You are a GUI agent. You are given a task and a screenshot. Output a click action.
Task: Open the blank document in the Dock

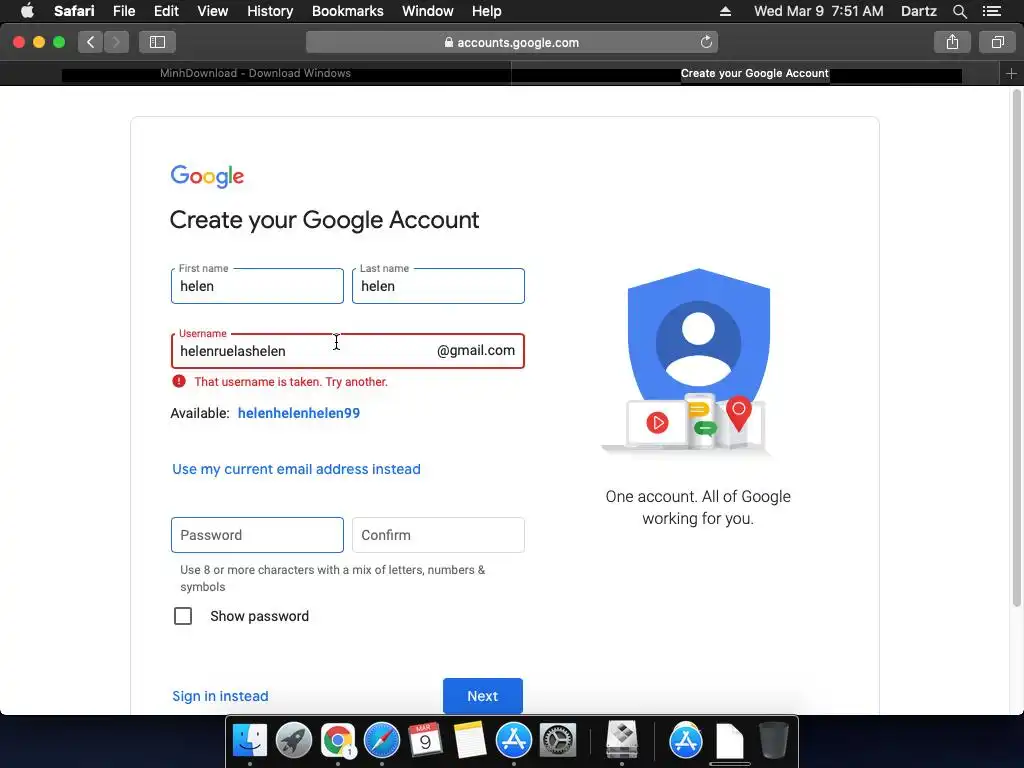tap(729, 741)
